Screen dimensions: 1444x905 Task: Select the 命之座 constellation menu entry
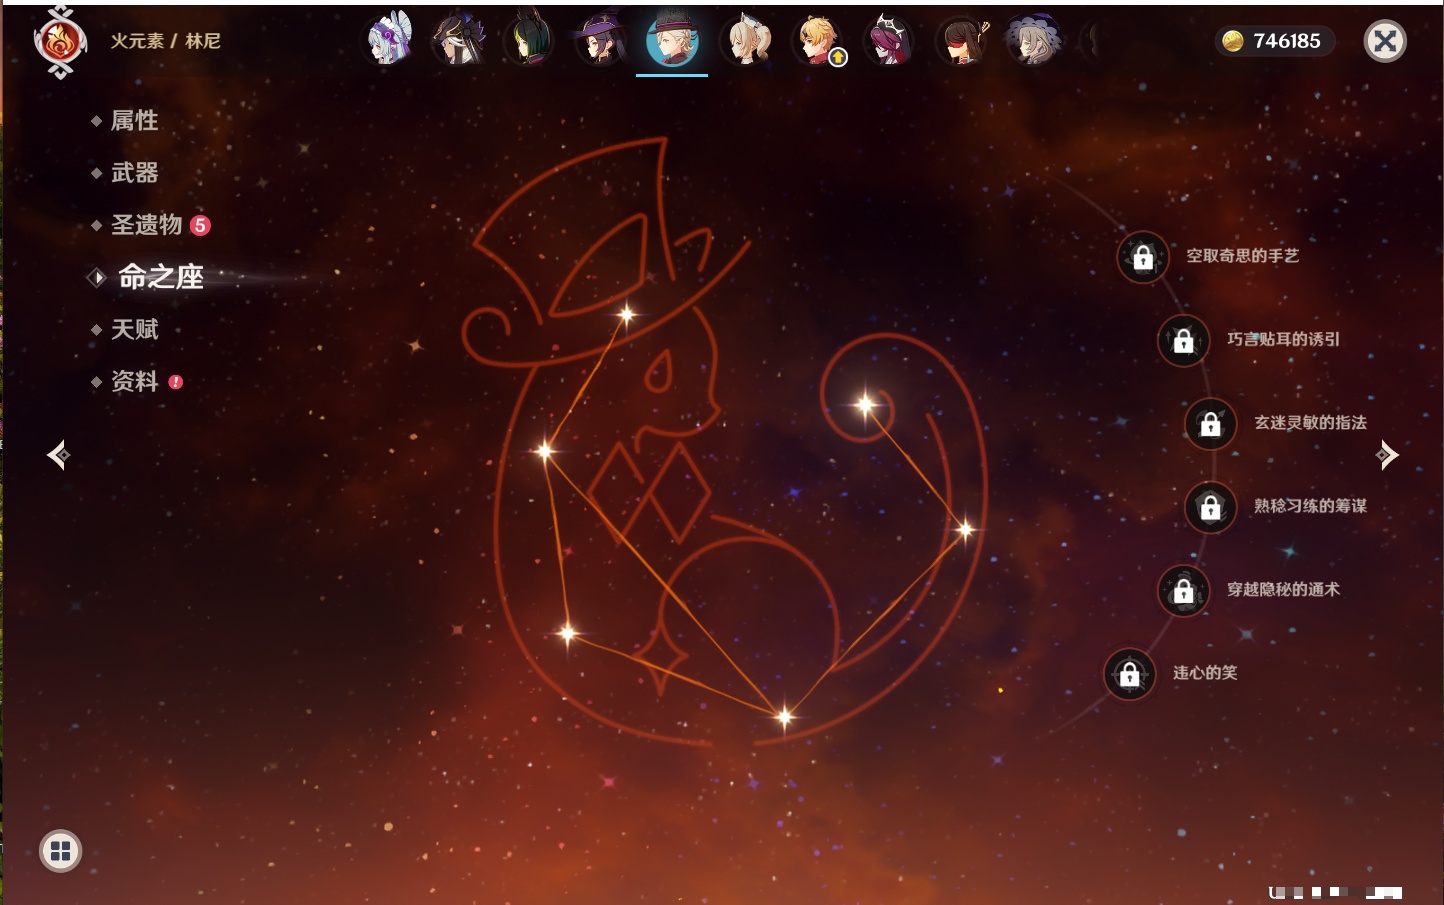point(160,277)
